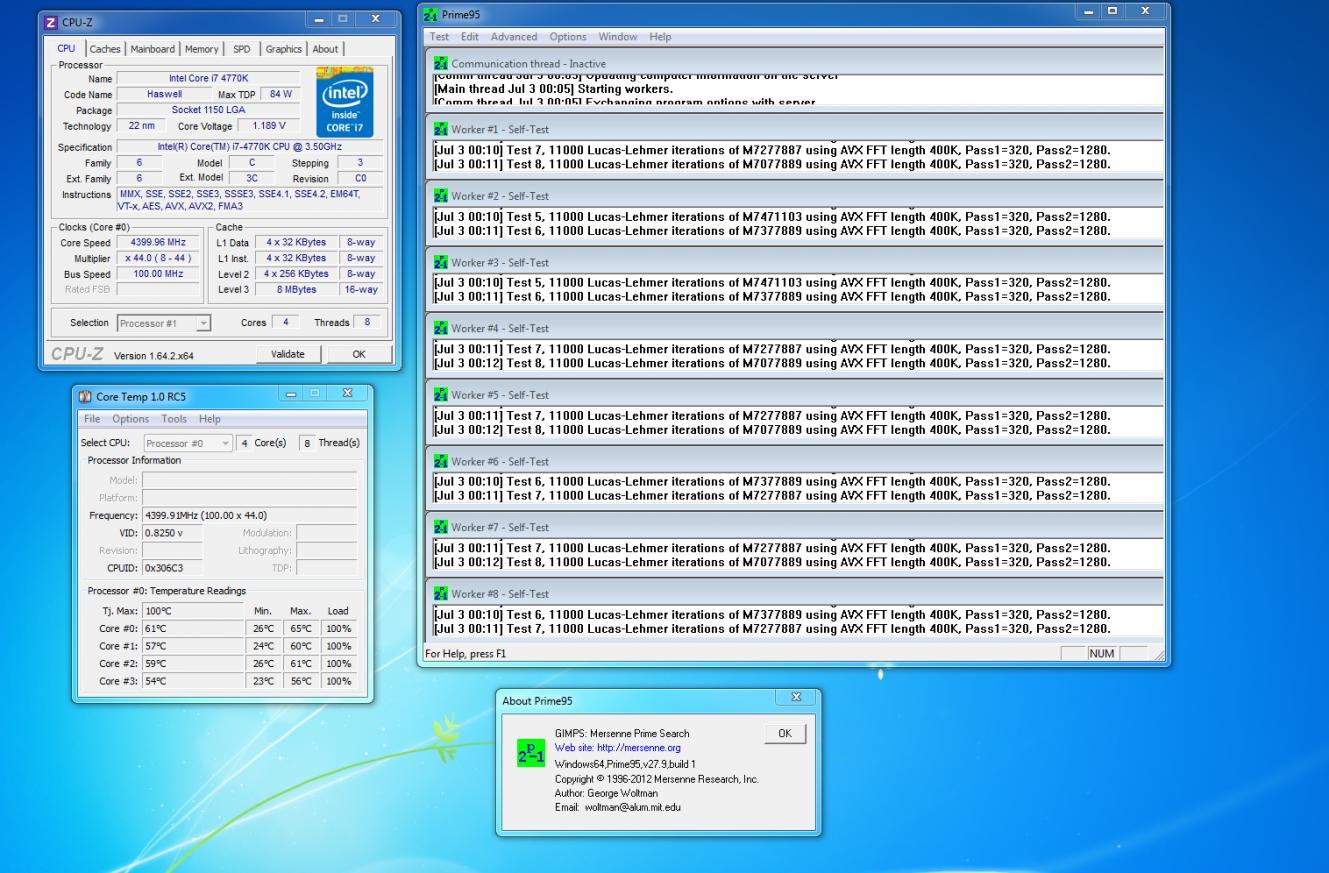
Task: Click the Max TDP value 84 W
Action: (x=280, y=94)
